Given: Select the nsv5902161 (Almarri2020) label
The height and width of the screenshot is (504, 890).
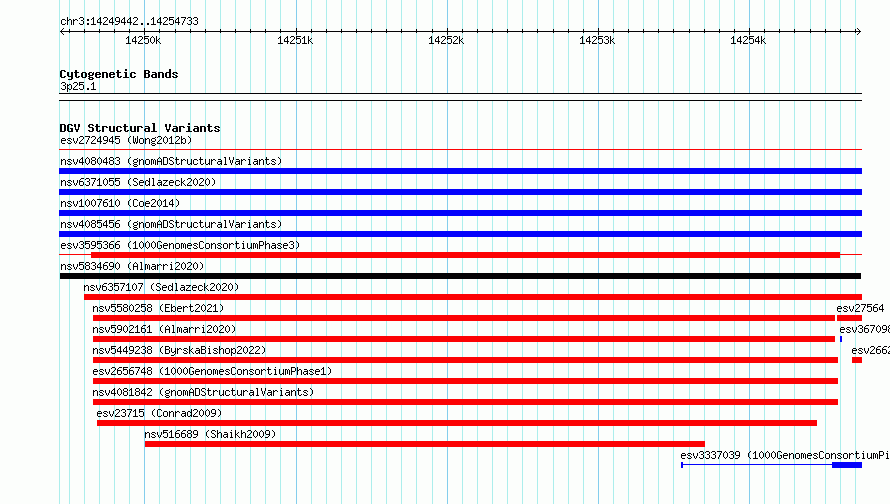Looking at the screenshot, I should pyautogui.click(x=164, y=329).
